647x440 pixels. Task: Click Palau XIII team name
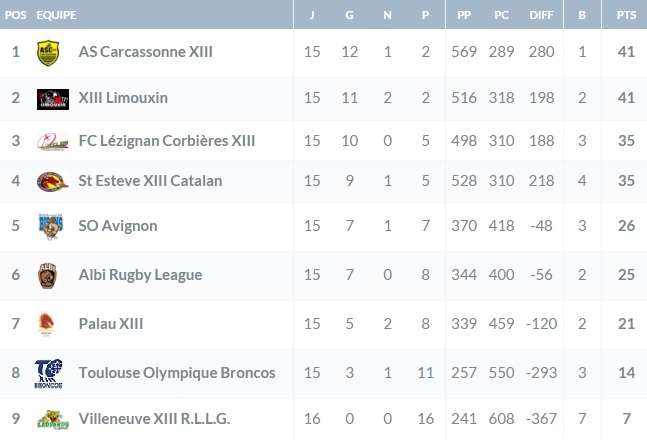(111, 324)
